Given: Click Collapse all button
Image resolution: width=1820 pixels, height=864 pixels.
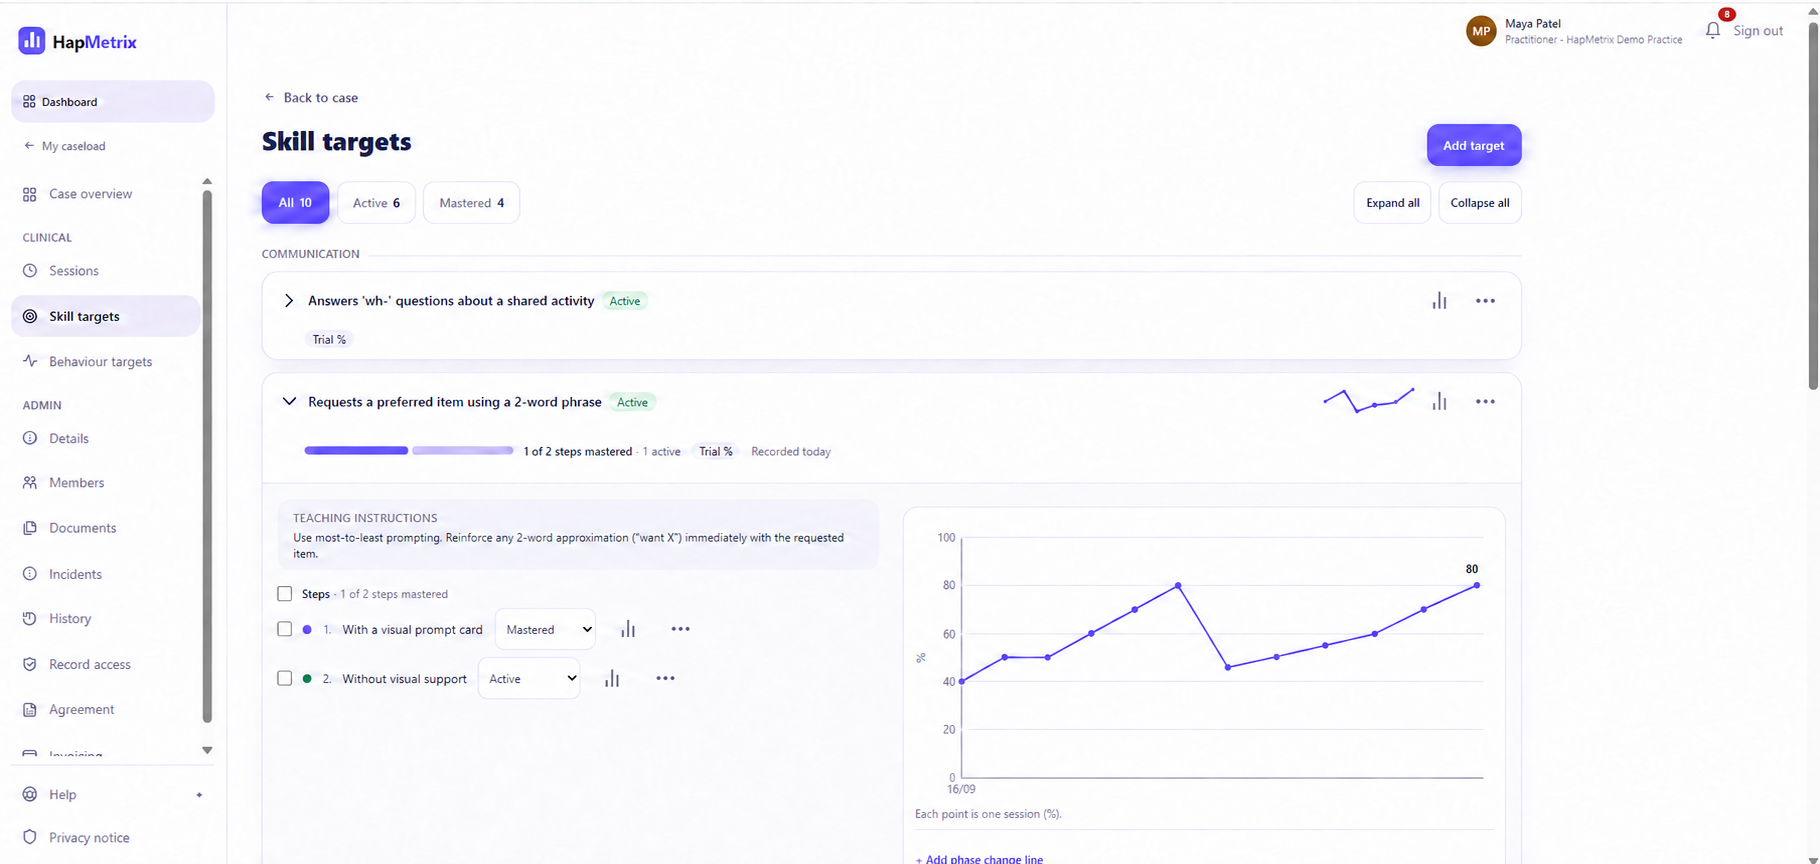Looking at the screenshot, I should (1480, 203).
